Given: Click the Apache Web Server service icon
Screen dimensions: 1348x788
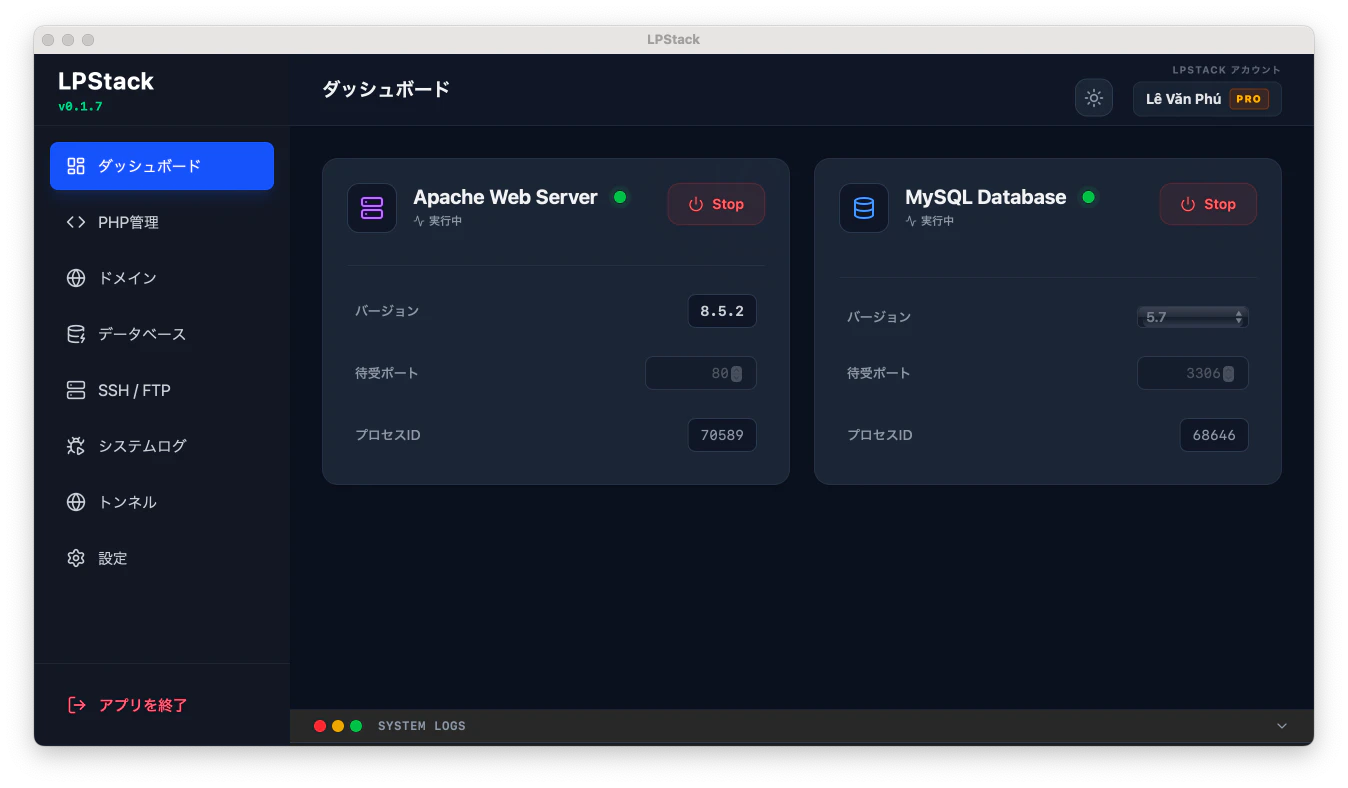Looking at the screenshot, I should (372, 207).
